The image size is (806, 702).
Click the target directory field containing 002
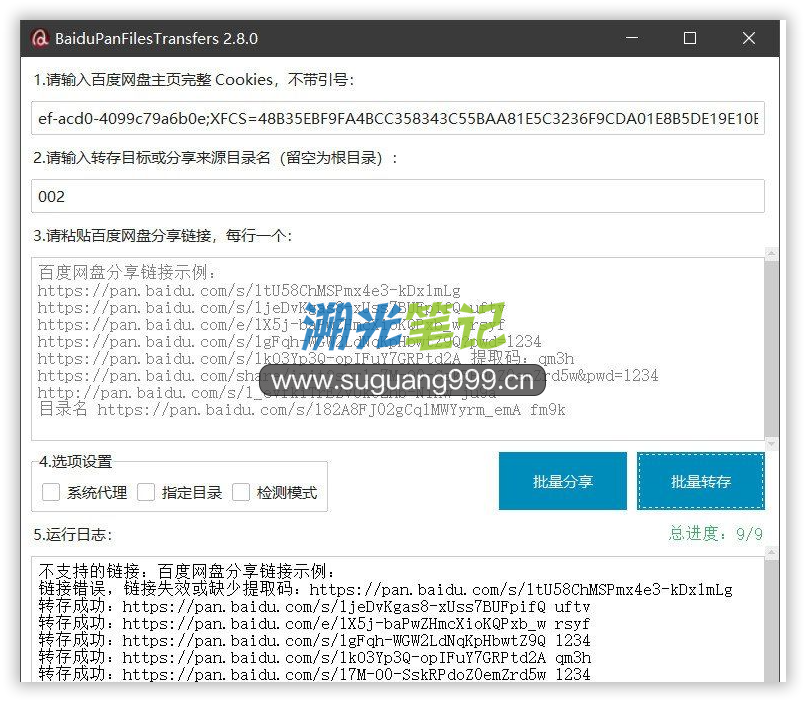tap(398, 196)
